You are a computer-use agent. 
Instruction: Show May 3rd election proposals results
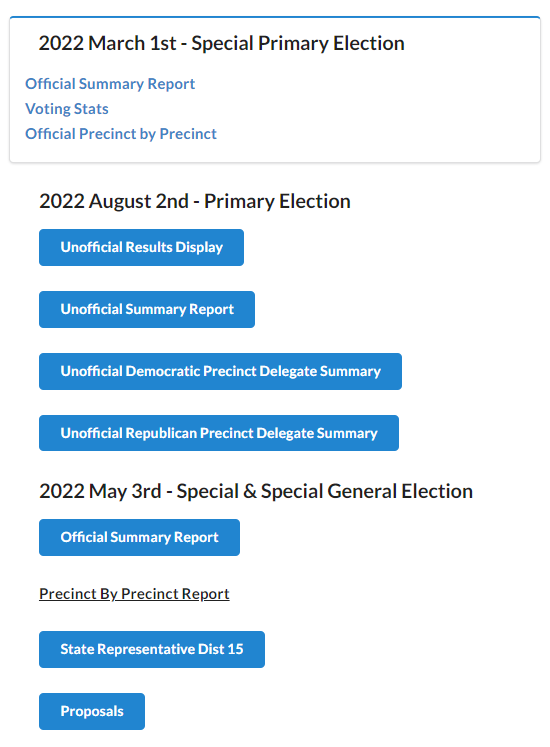[92, 711]
